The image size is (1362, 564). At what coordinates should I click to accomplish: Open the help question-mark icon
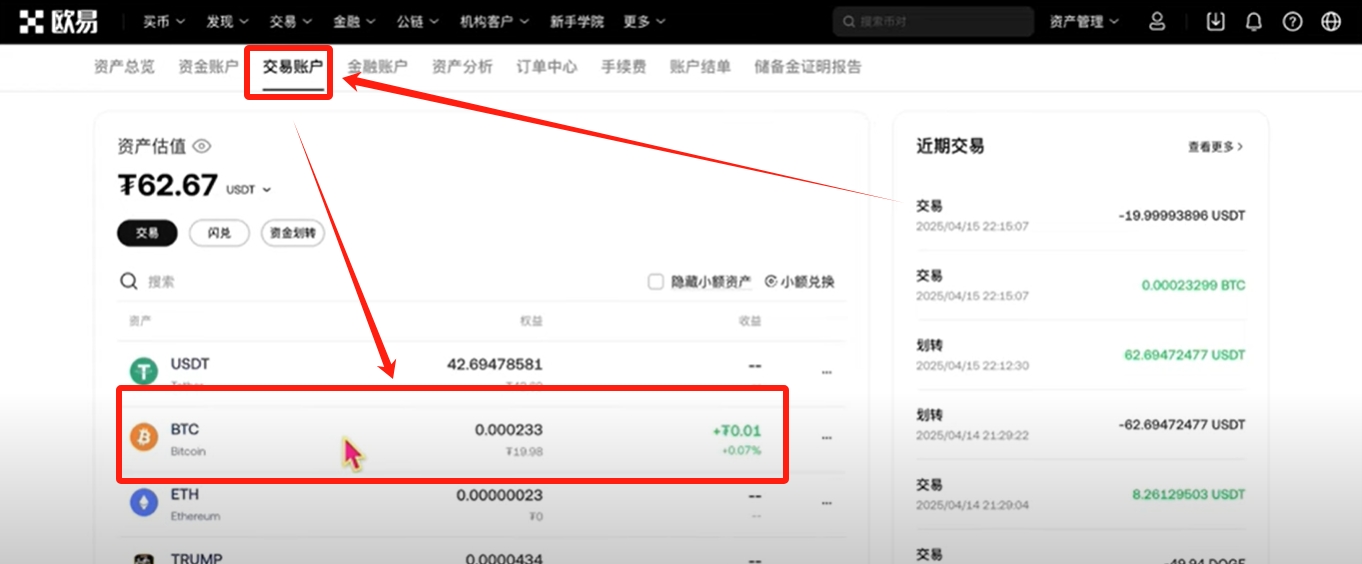point(1292,21)
